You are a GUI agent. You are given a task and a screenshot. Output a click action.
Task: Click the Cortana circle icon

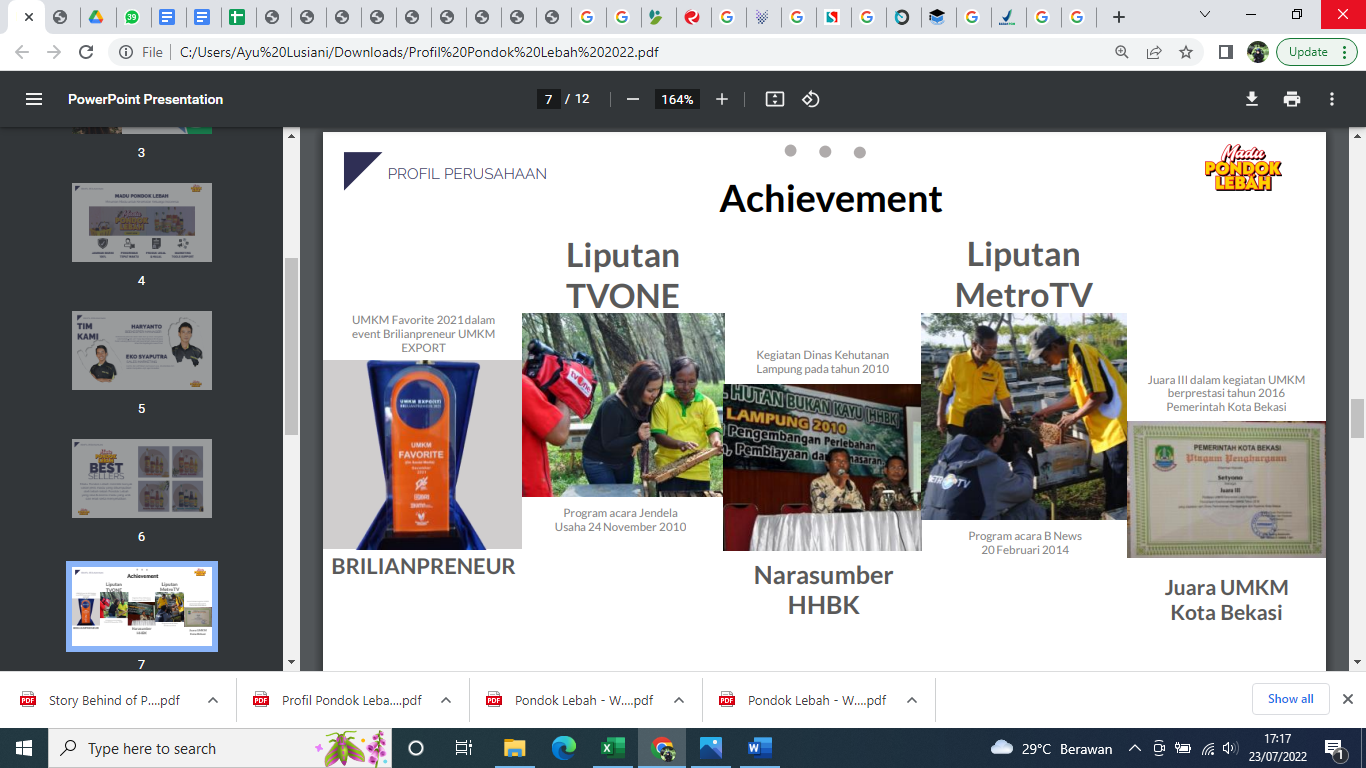[x=416, y=748]
